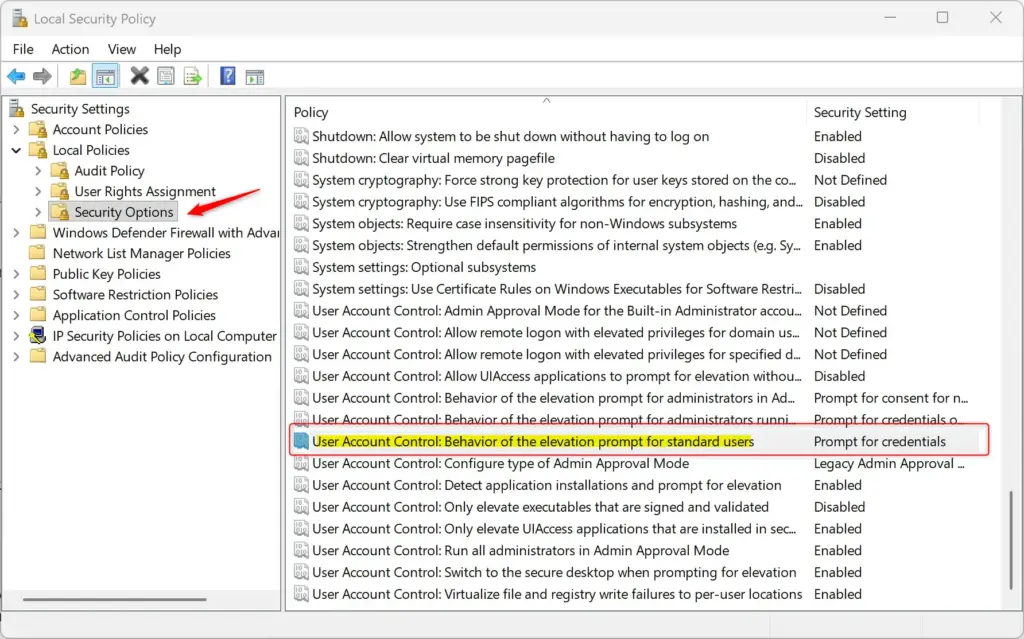Click the icon for the elevation prompt for standard users policy
This screenshot has width=1024, height=639.
[301, 441]
